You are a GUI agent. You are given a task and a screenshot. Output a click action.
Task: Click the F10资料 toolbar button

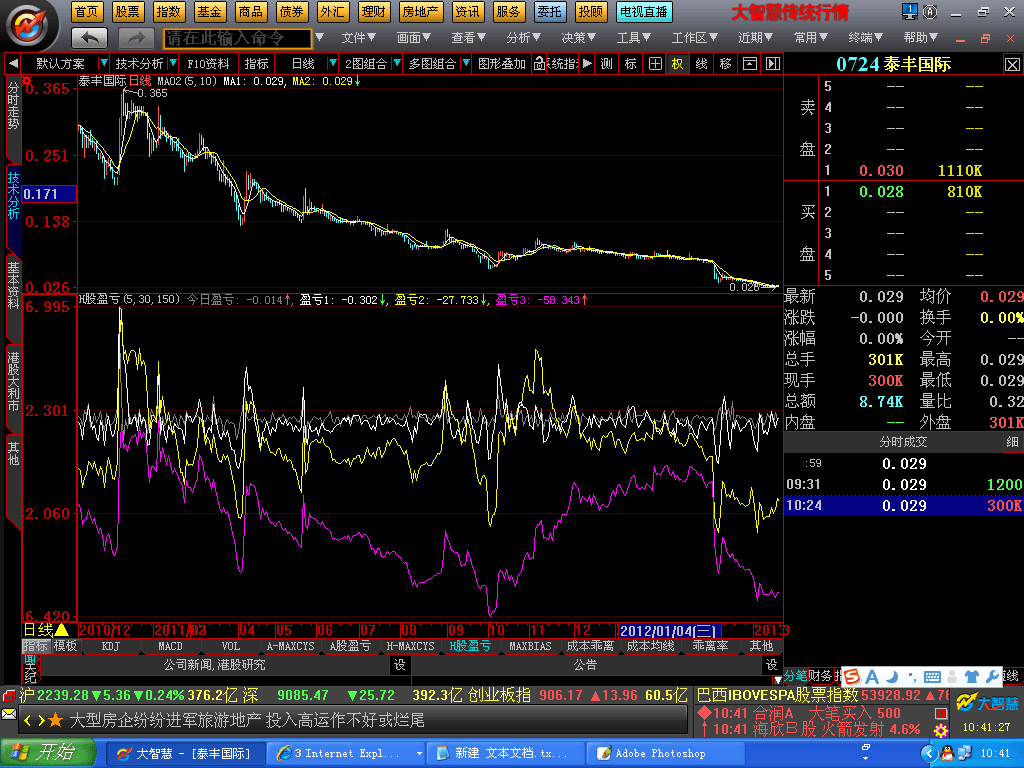point(208,63)
